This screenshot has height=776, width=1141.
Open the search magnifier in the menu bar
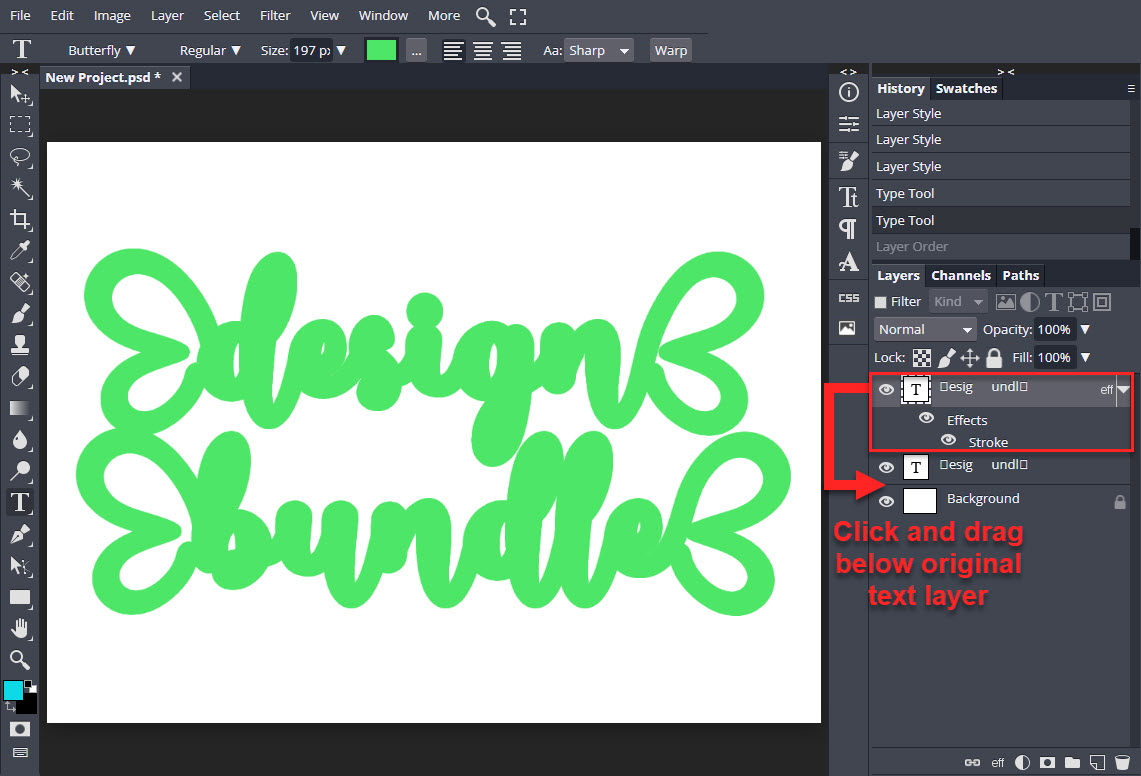(485, 16)
